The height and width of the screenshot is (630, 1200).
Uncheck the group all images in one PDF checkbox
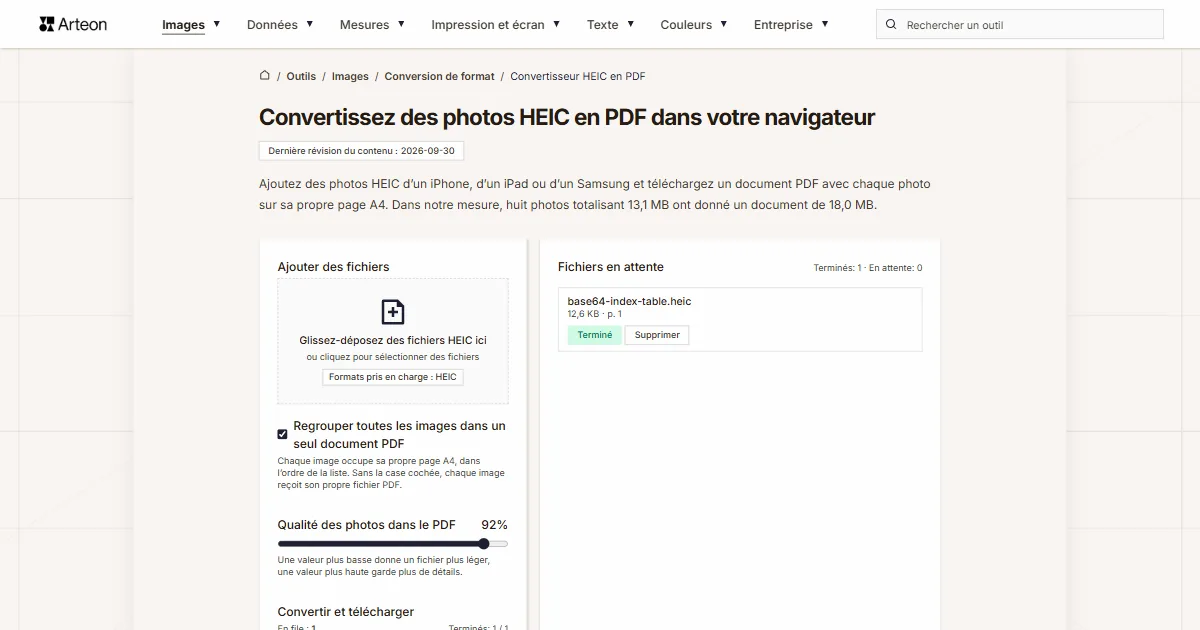click(283, 434)
